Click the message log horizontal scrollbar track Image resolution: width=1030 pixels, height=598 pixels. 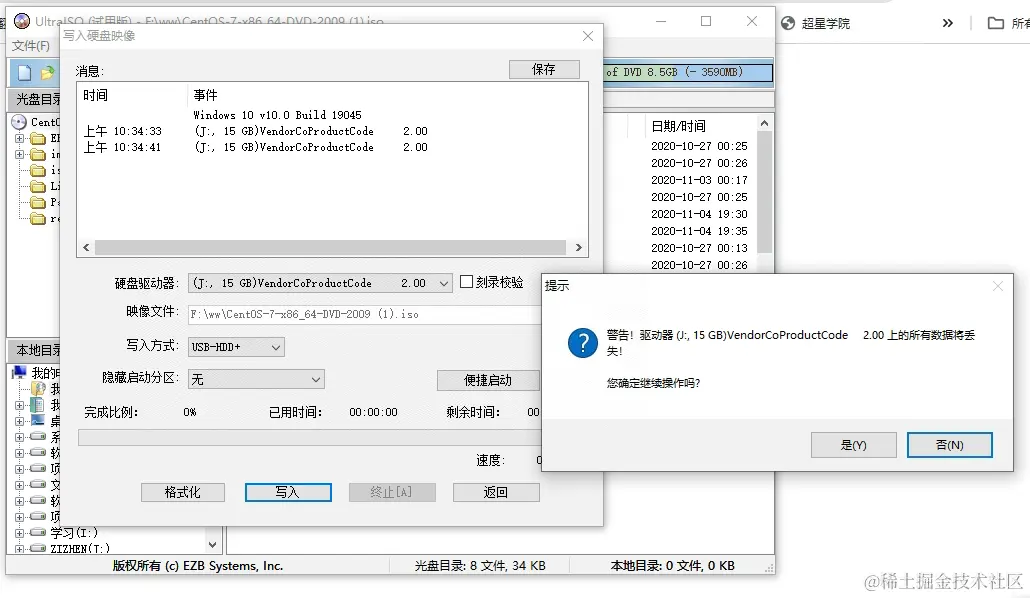coord(330,247)
